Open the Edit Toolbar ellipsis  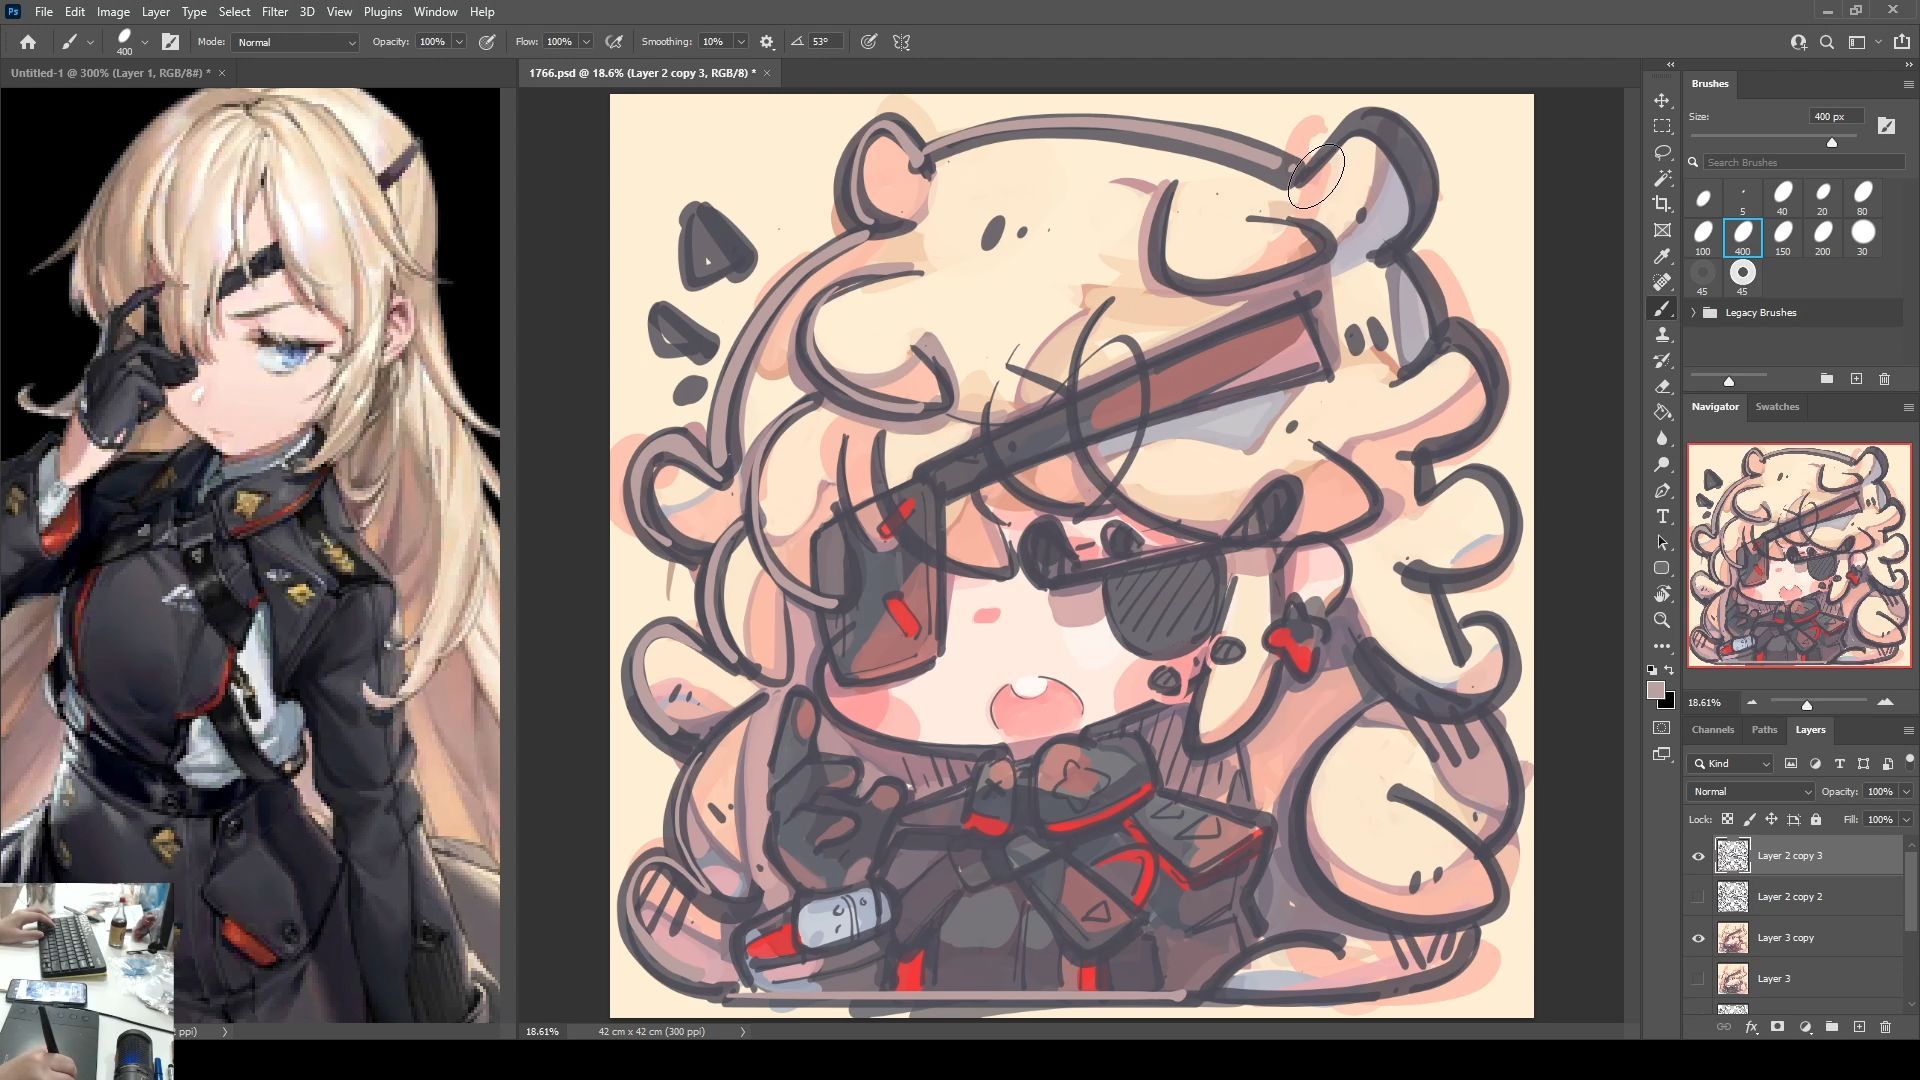[1662, 646]
